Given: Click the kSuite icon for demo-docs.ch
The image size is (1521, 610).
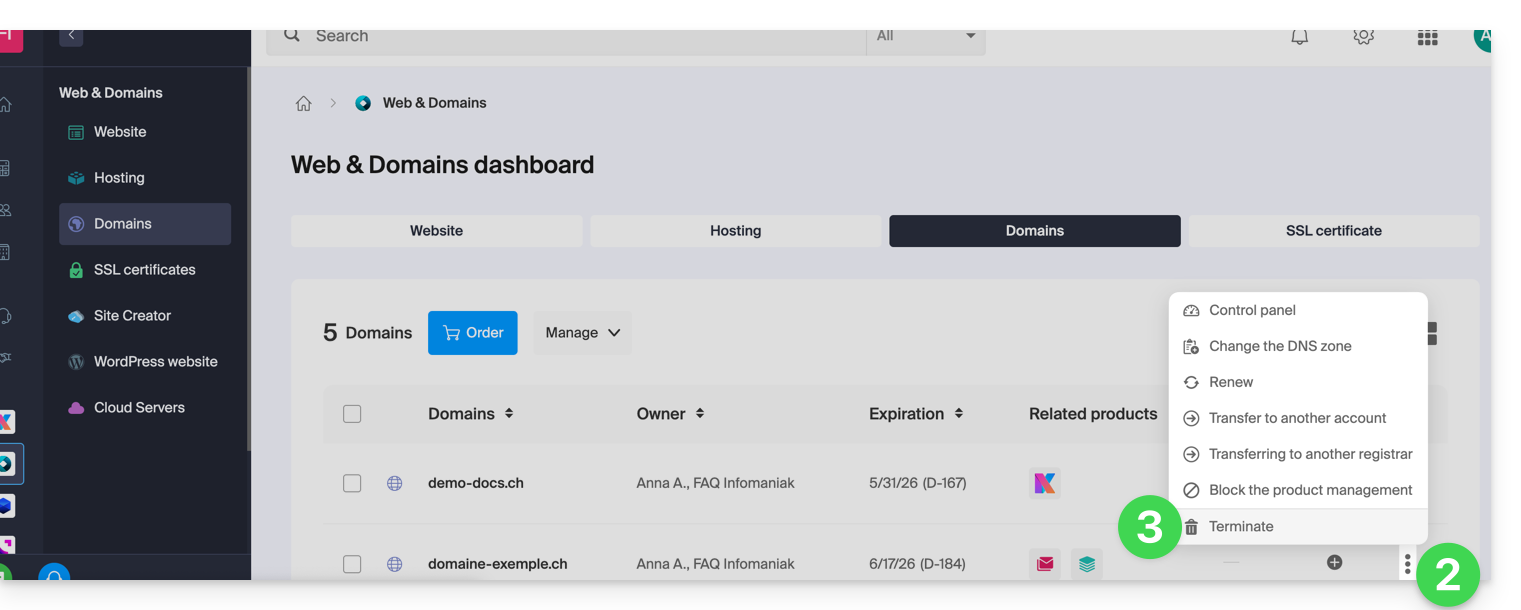Looking at the screenshot, I should coord(1044,483).
